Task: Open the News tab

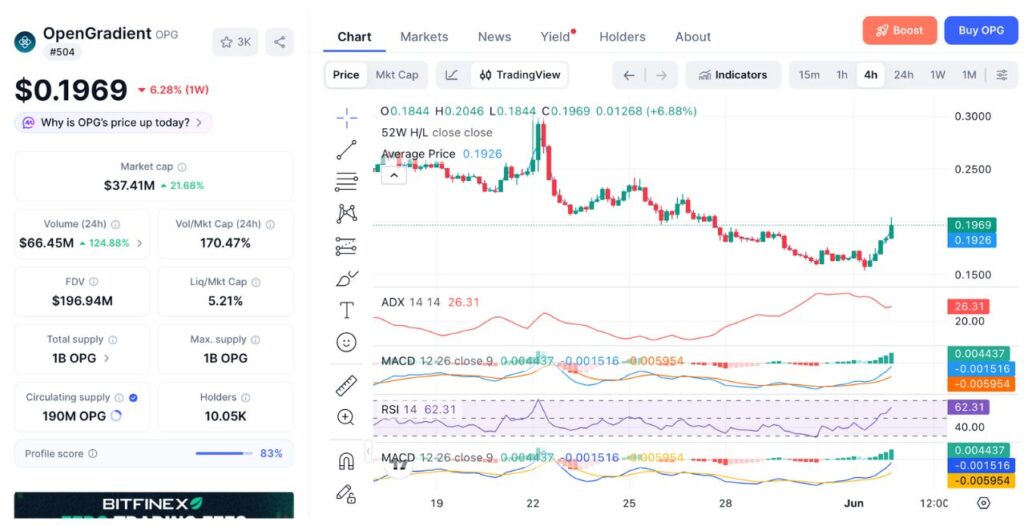Action: point(494,37)
